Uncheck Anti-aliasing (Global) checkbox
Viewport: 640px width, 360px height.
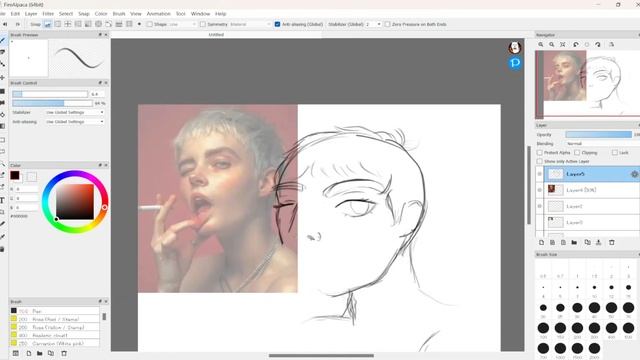click(x=278, y=24)
